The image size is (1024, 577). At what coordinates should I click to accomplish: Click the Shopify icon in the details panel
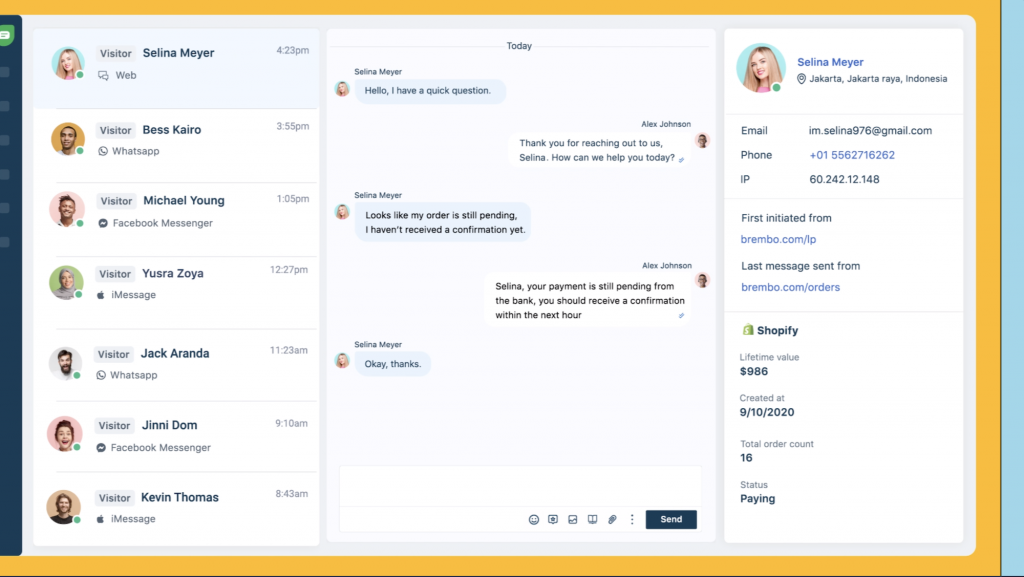click(x=746, y=330)
